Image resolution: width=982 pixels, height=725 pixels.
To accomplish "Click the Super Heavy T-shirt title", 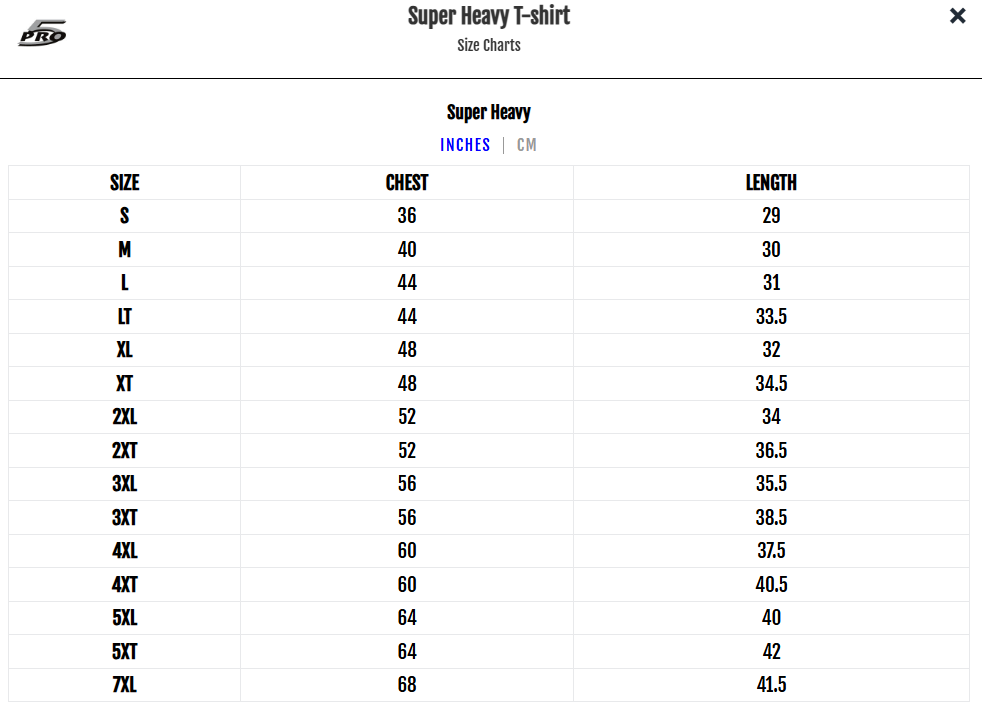I will (x=488, y=16).
